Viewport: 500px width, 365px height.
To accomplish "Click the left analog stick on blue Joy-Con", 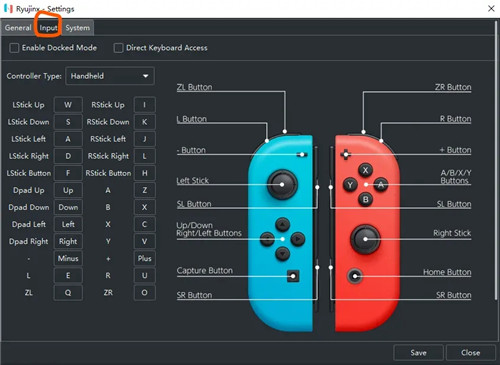I will (x=282, y=184).
